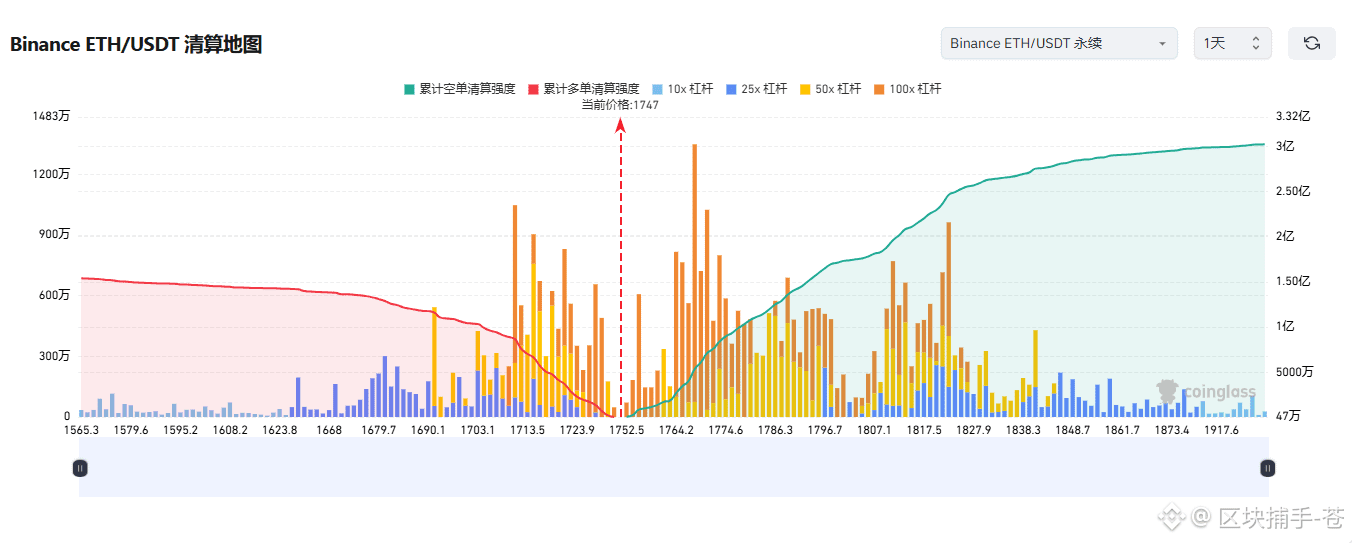Click the data zoom range bar
This screenshot has width=1352, height=543.
pos(674,468)
